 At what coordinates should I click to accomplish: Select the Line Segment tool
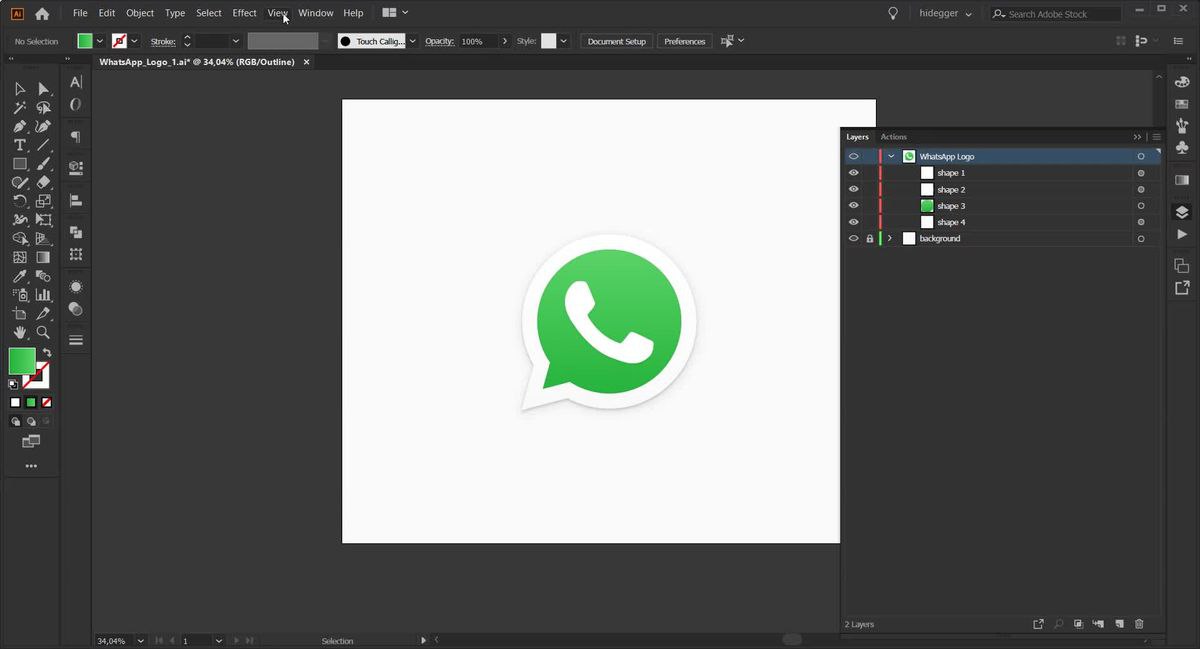point(43,145)
